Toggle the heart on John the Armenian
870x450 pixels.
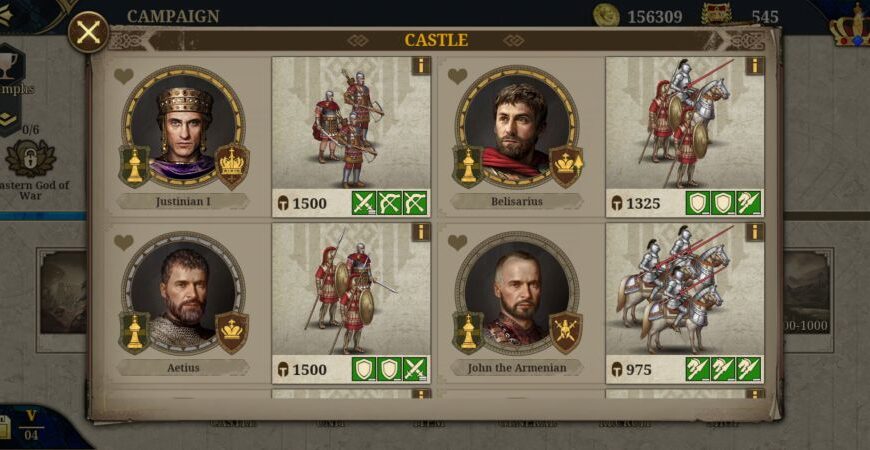point(457,242)
